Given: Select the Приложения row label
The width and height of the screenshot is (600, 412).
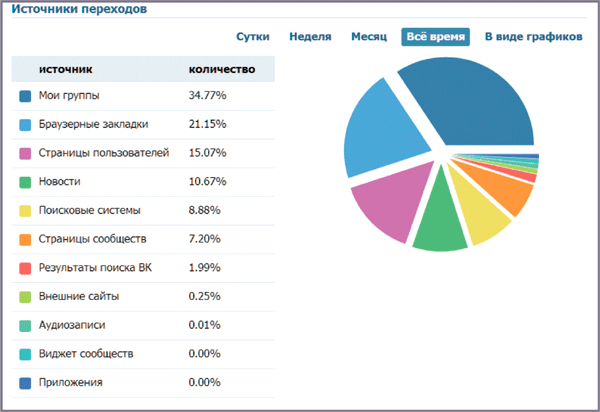Looking at the screenshot, I should click(70, 383).
